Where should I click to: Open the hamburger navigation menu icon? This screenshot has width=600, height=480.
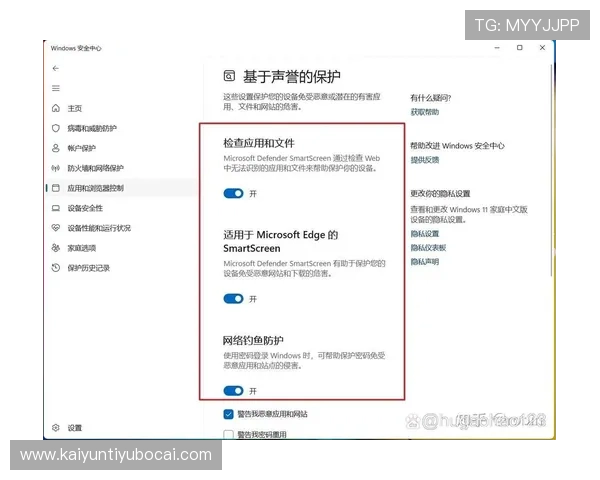coord(56,88)
